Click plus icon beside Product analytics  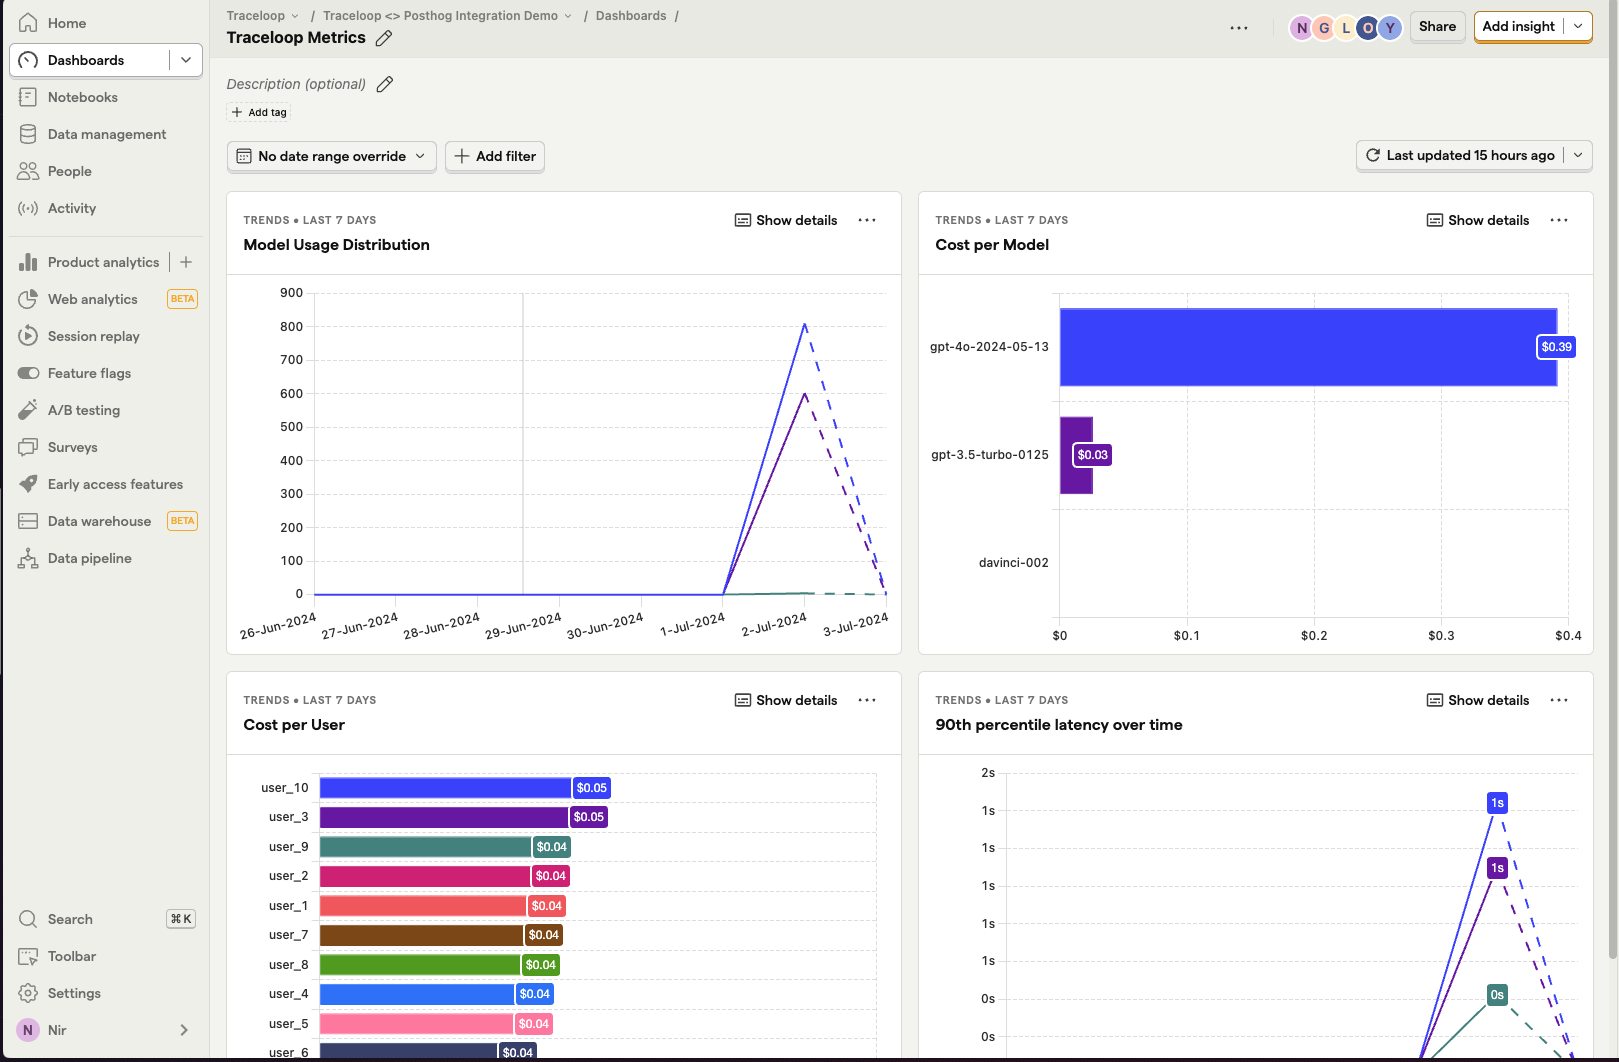click(x=186, y=262)
